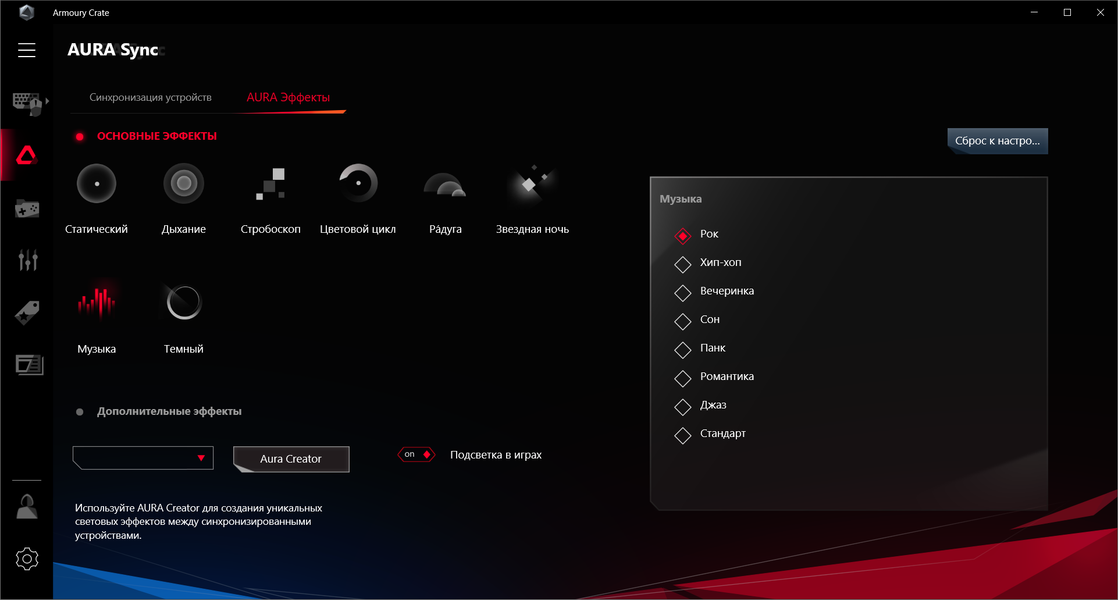The height and width of the screenshot is (600, 1118).
Task: Click the Armoury Crate logo icon
Action: pyautogui.click(x=26, y=12)
